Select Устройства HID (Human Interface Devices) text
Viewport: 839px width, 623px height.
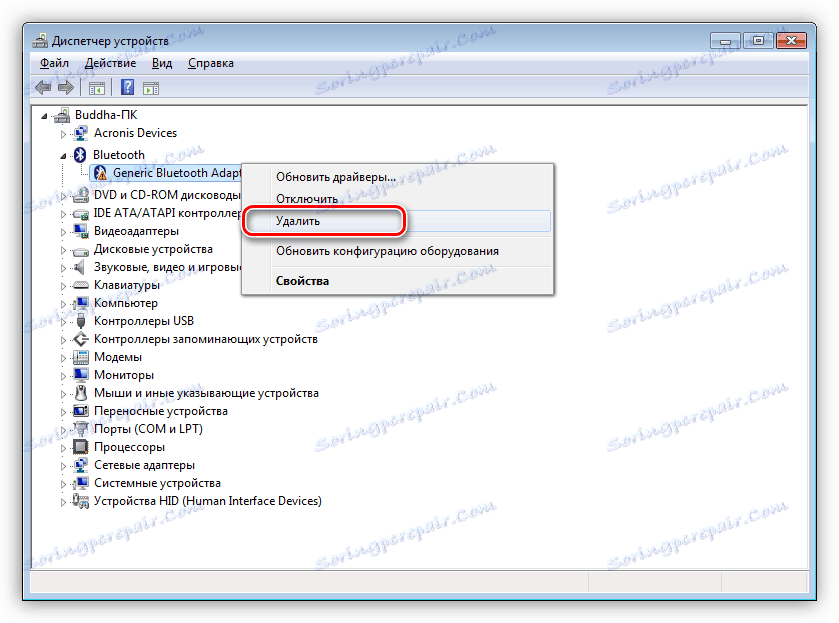(x=208, y=501)
